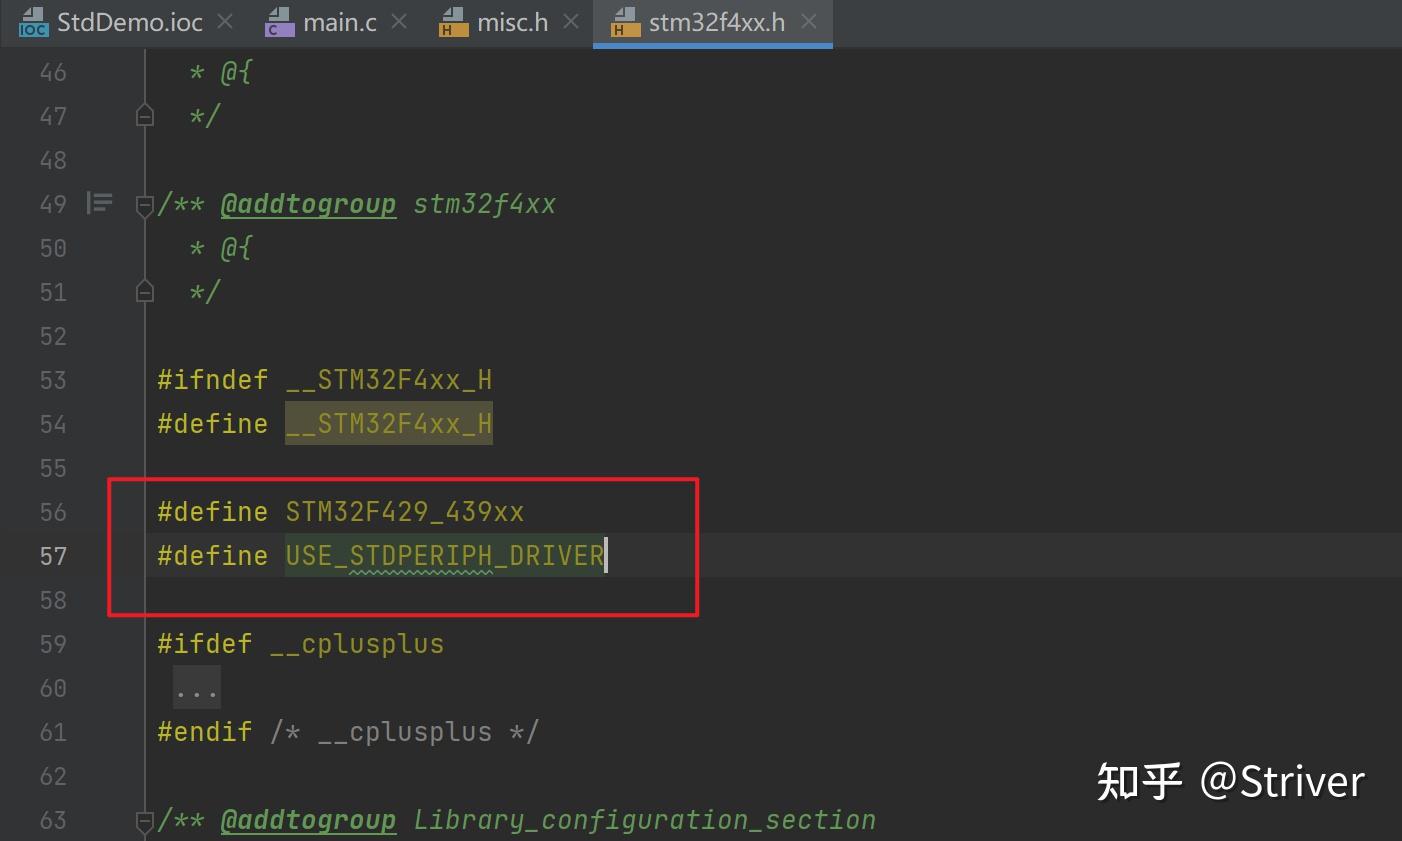Click the orange H icon on misc.h tab
Viewport: 1402px width, 841px height.
tap(452, 22)
